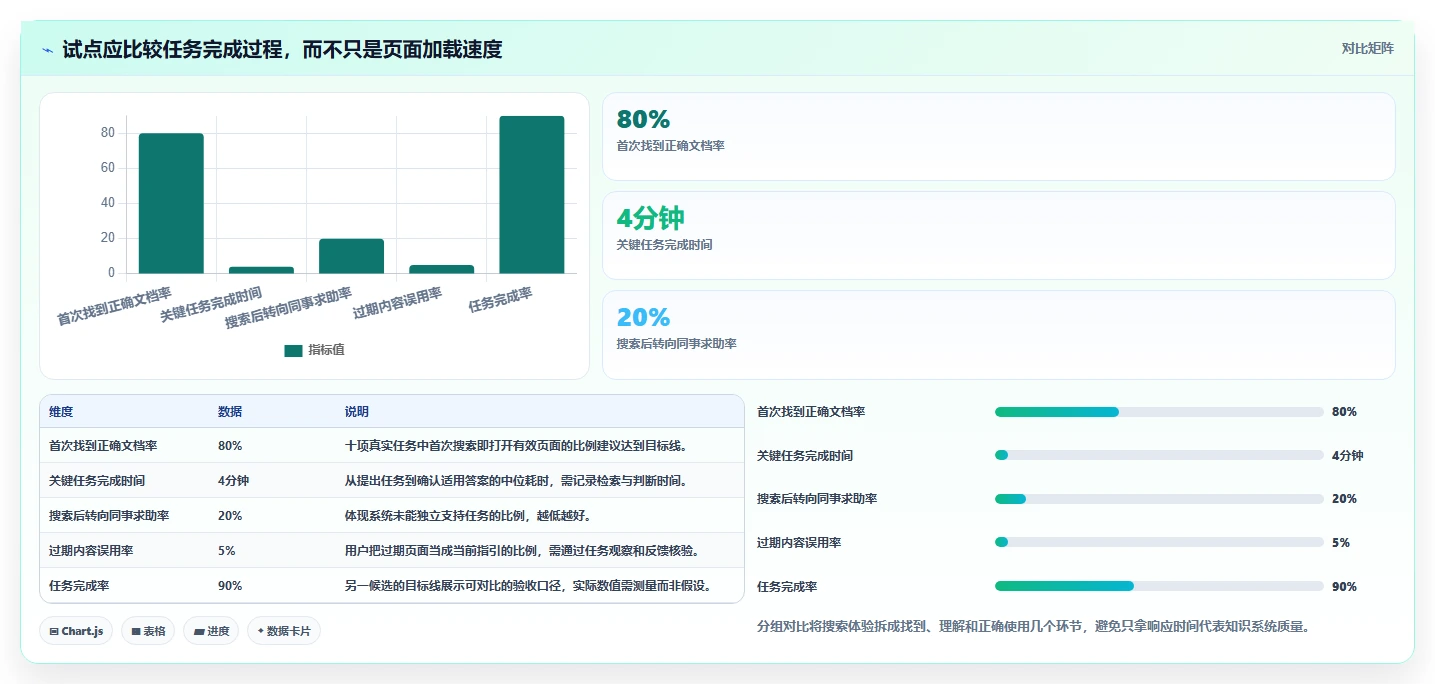
Task: Click the icon inside the Chart.js chip
Action: tap(54, 632)
